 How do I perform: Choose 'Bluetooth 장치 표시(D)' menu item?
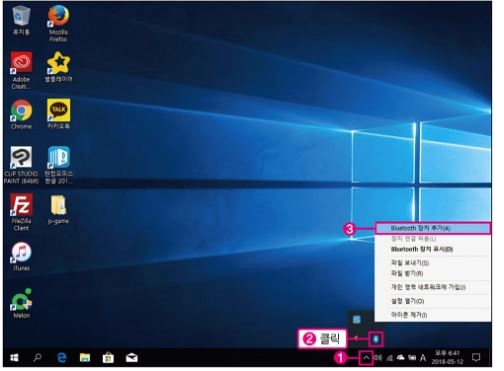(x=433, y=249)
